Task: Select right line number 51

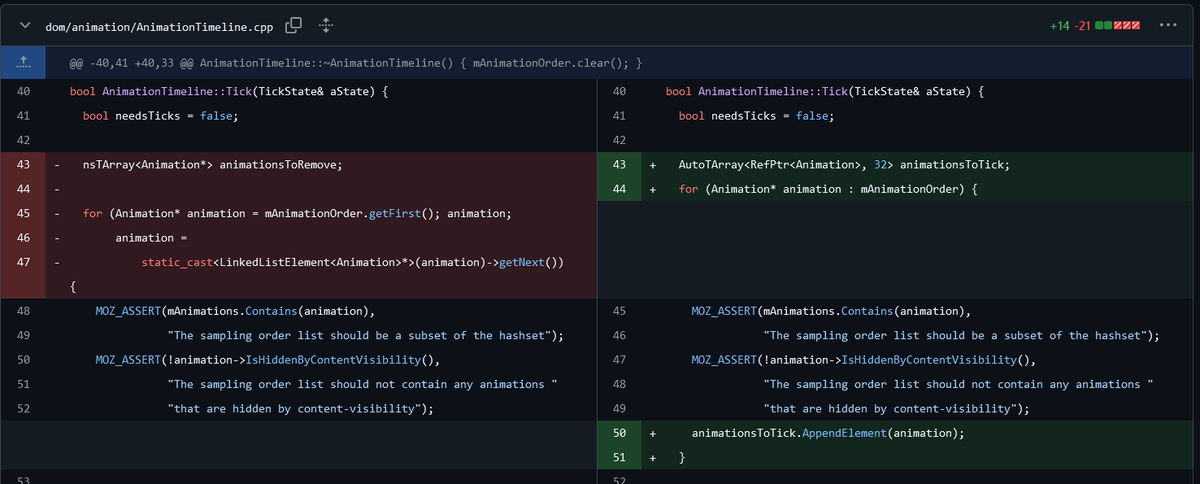Action: point(619,458)
